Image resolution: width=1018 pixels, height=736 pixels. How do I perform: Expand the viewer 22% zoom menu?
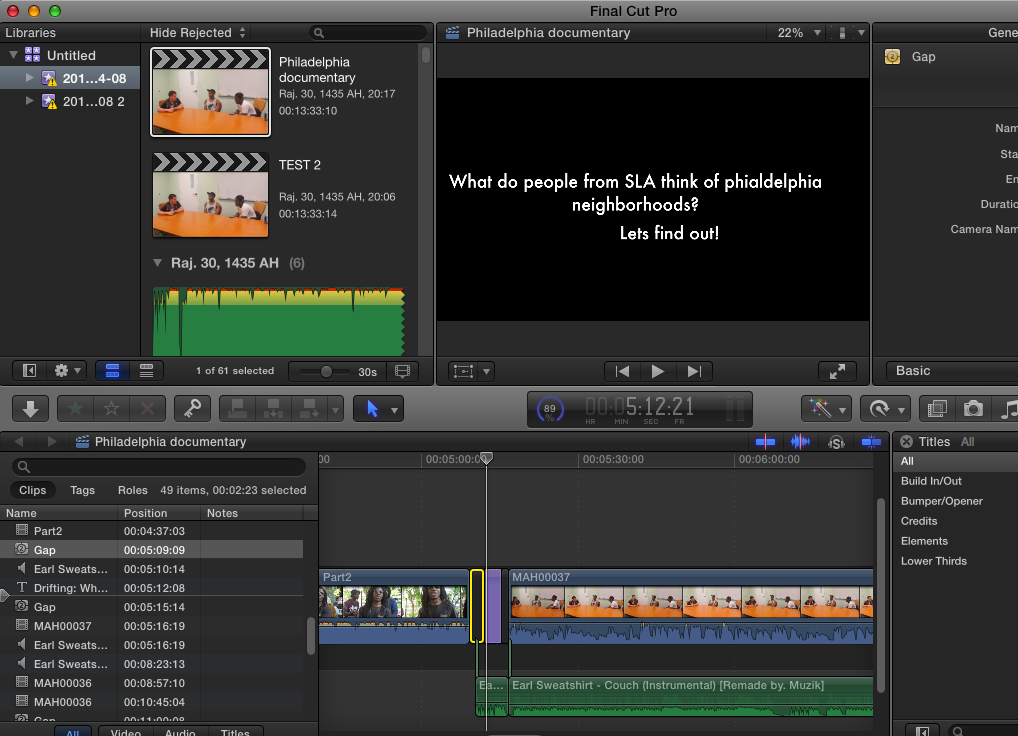(x=797, y=33)
